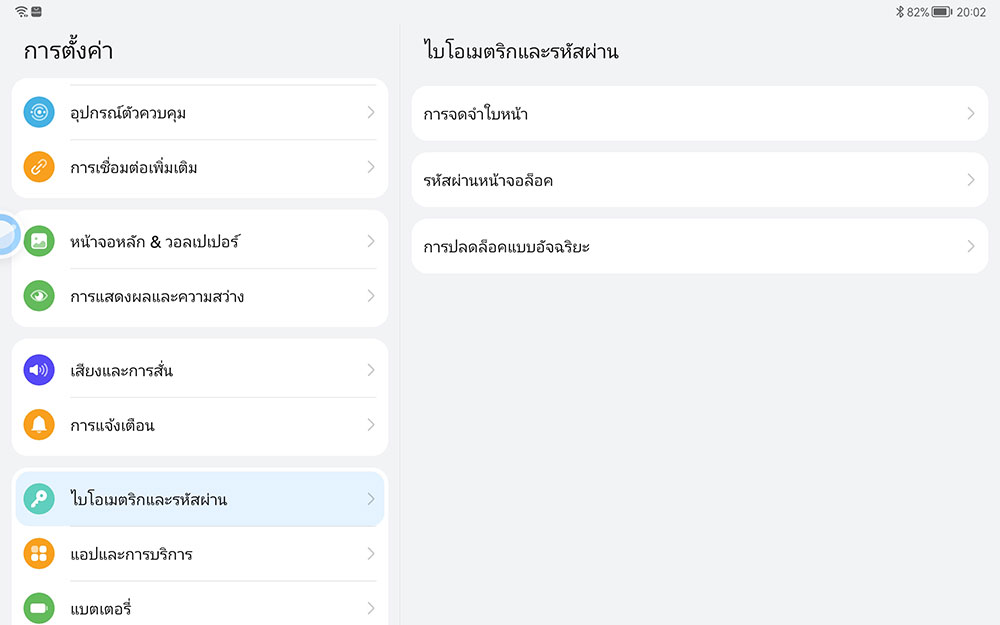Tap the teal key icon for ไบโอเมตริก
The height and width of the screenshot is (625, 1000).
click(39, 499)
